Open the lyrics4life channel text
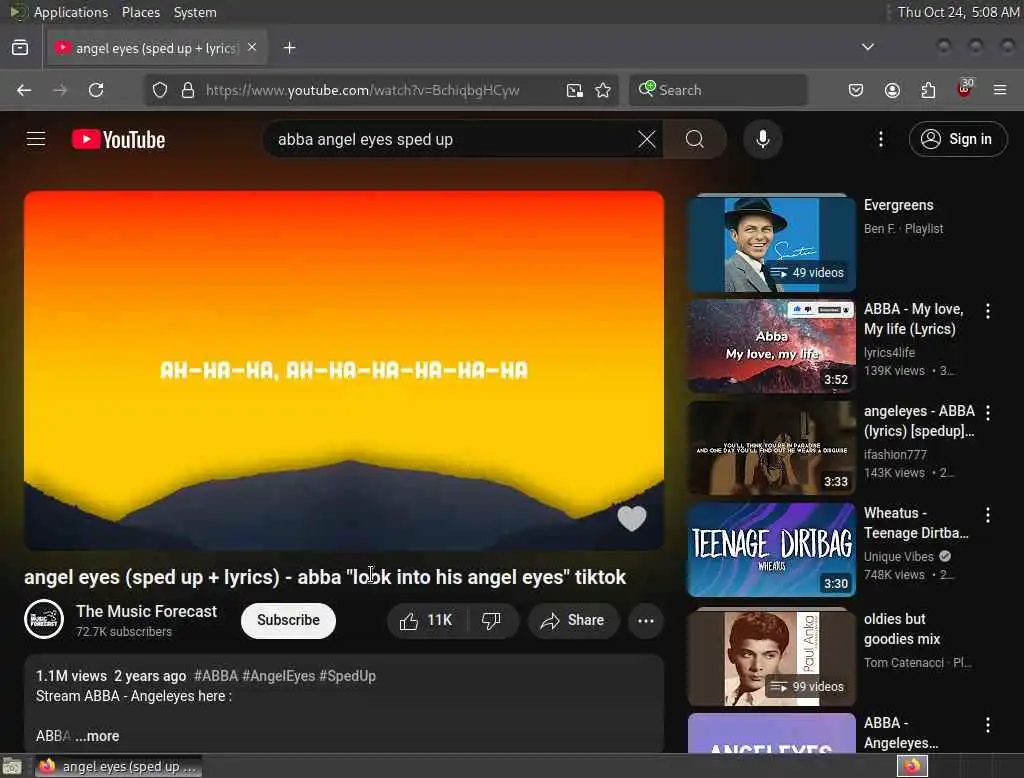 [889, 353]
